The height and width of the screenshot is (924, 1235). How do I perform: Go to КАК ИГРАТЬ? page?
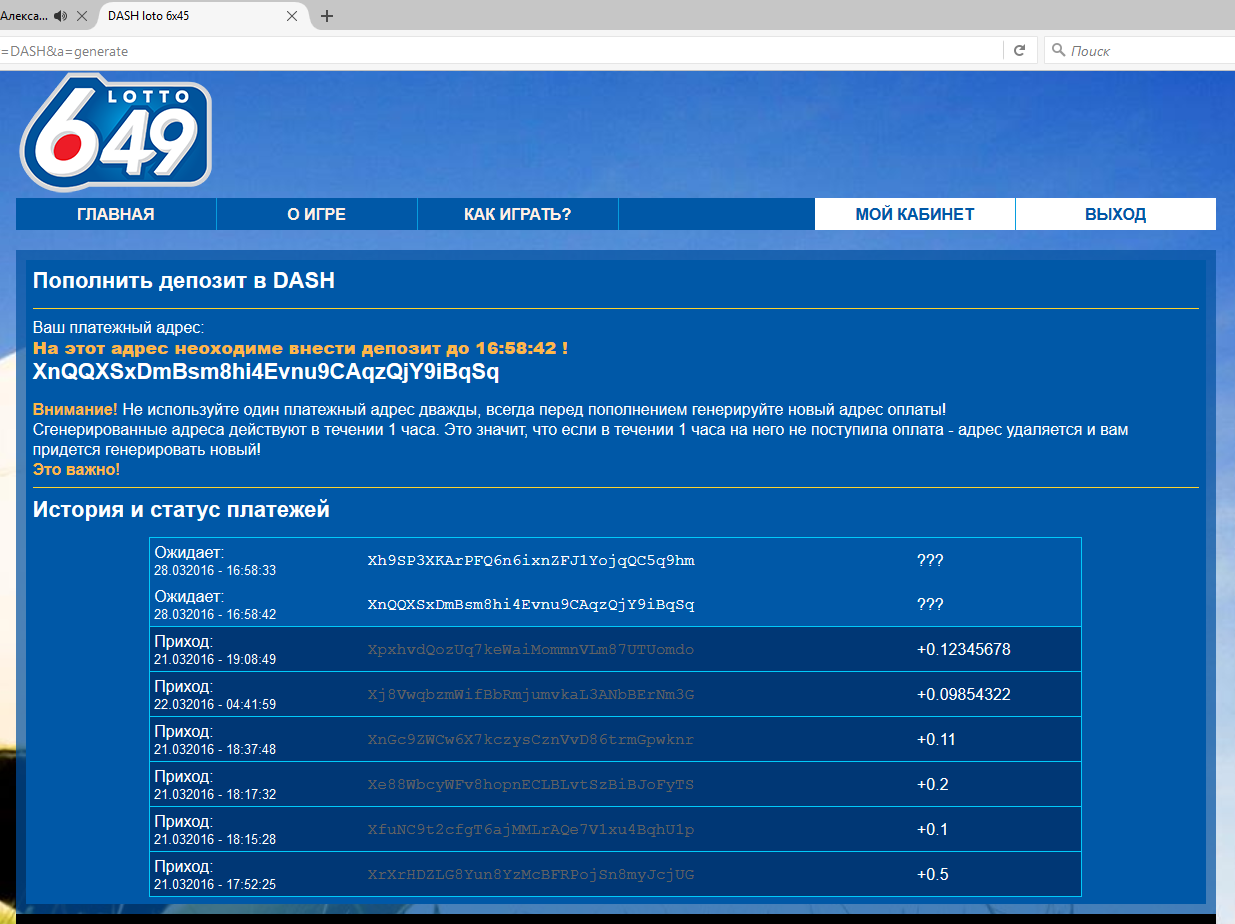[517, 214]
